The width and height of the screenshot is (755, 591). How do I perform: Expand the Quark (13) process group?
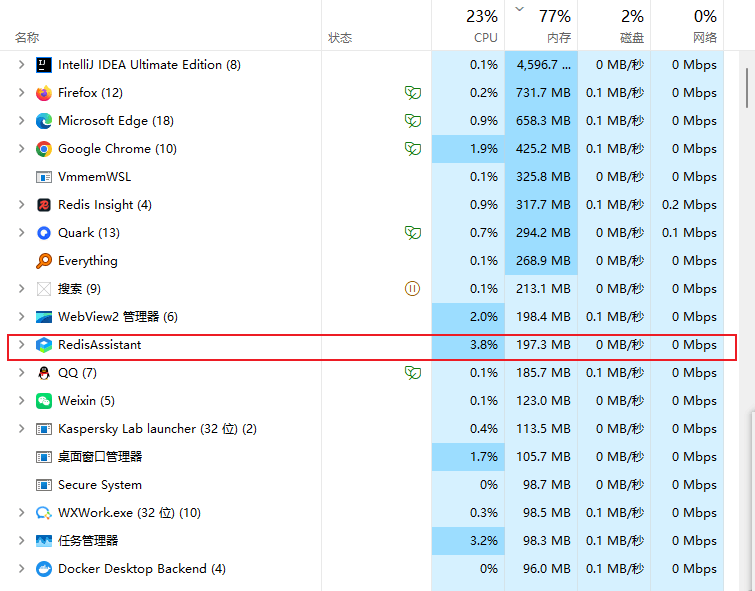tap(21, 233)
